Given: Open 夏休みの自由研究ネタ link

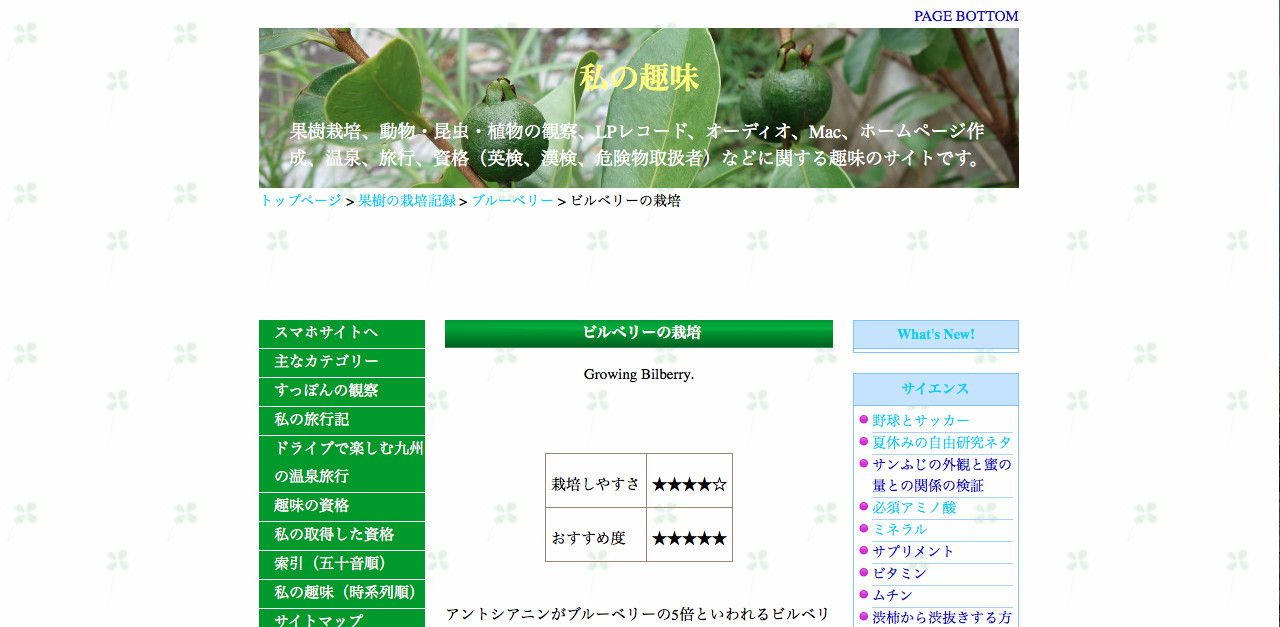Looking at the screenshot, I should coord(941,442).
